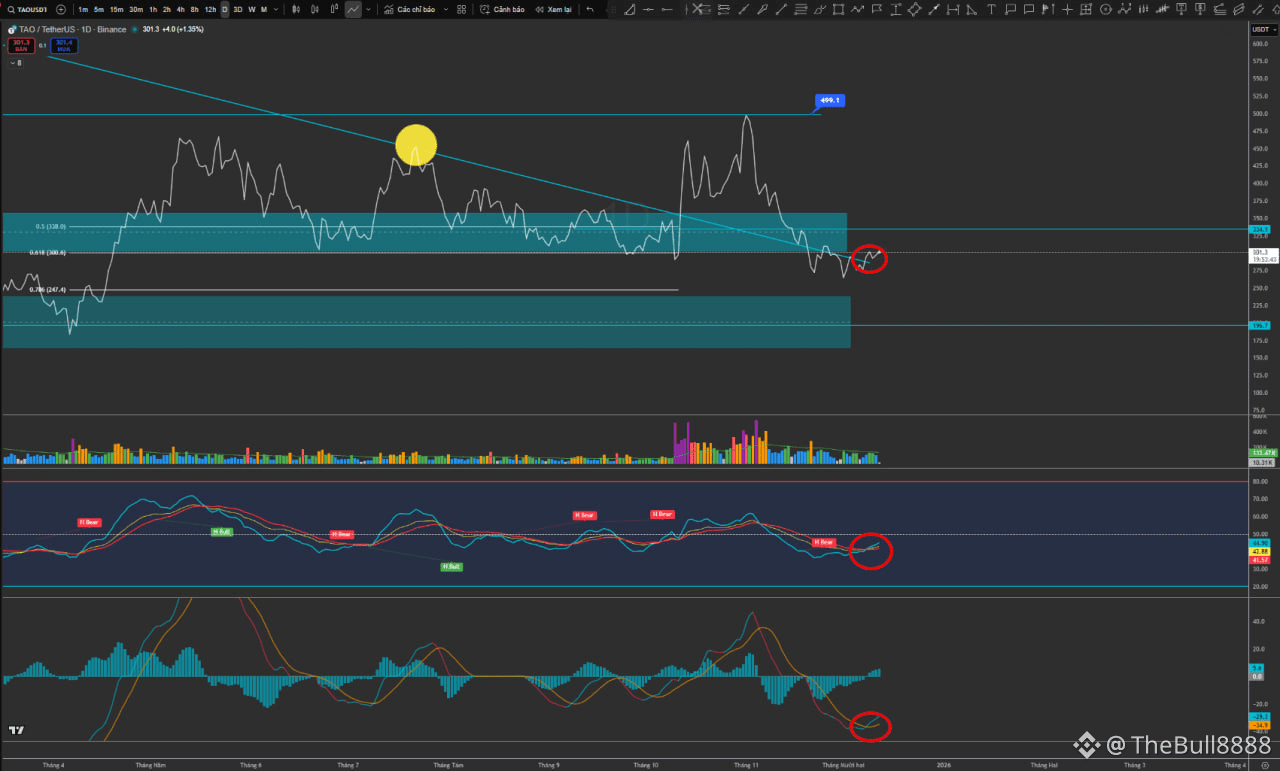Open the timeframe interval dropdown chevron
The width and height of the screenshot is (1280, 771).
pyautogui.click(x=275, y=9)
